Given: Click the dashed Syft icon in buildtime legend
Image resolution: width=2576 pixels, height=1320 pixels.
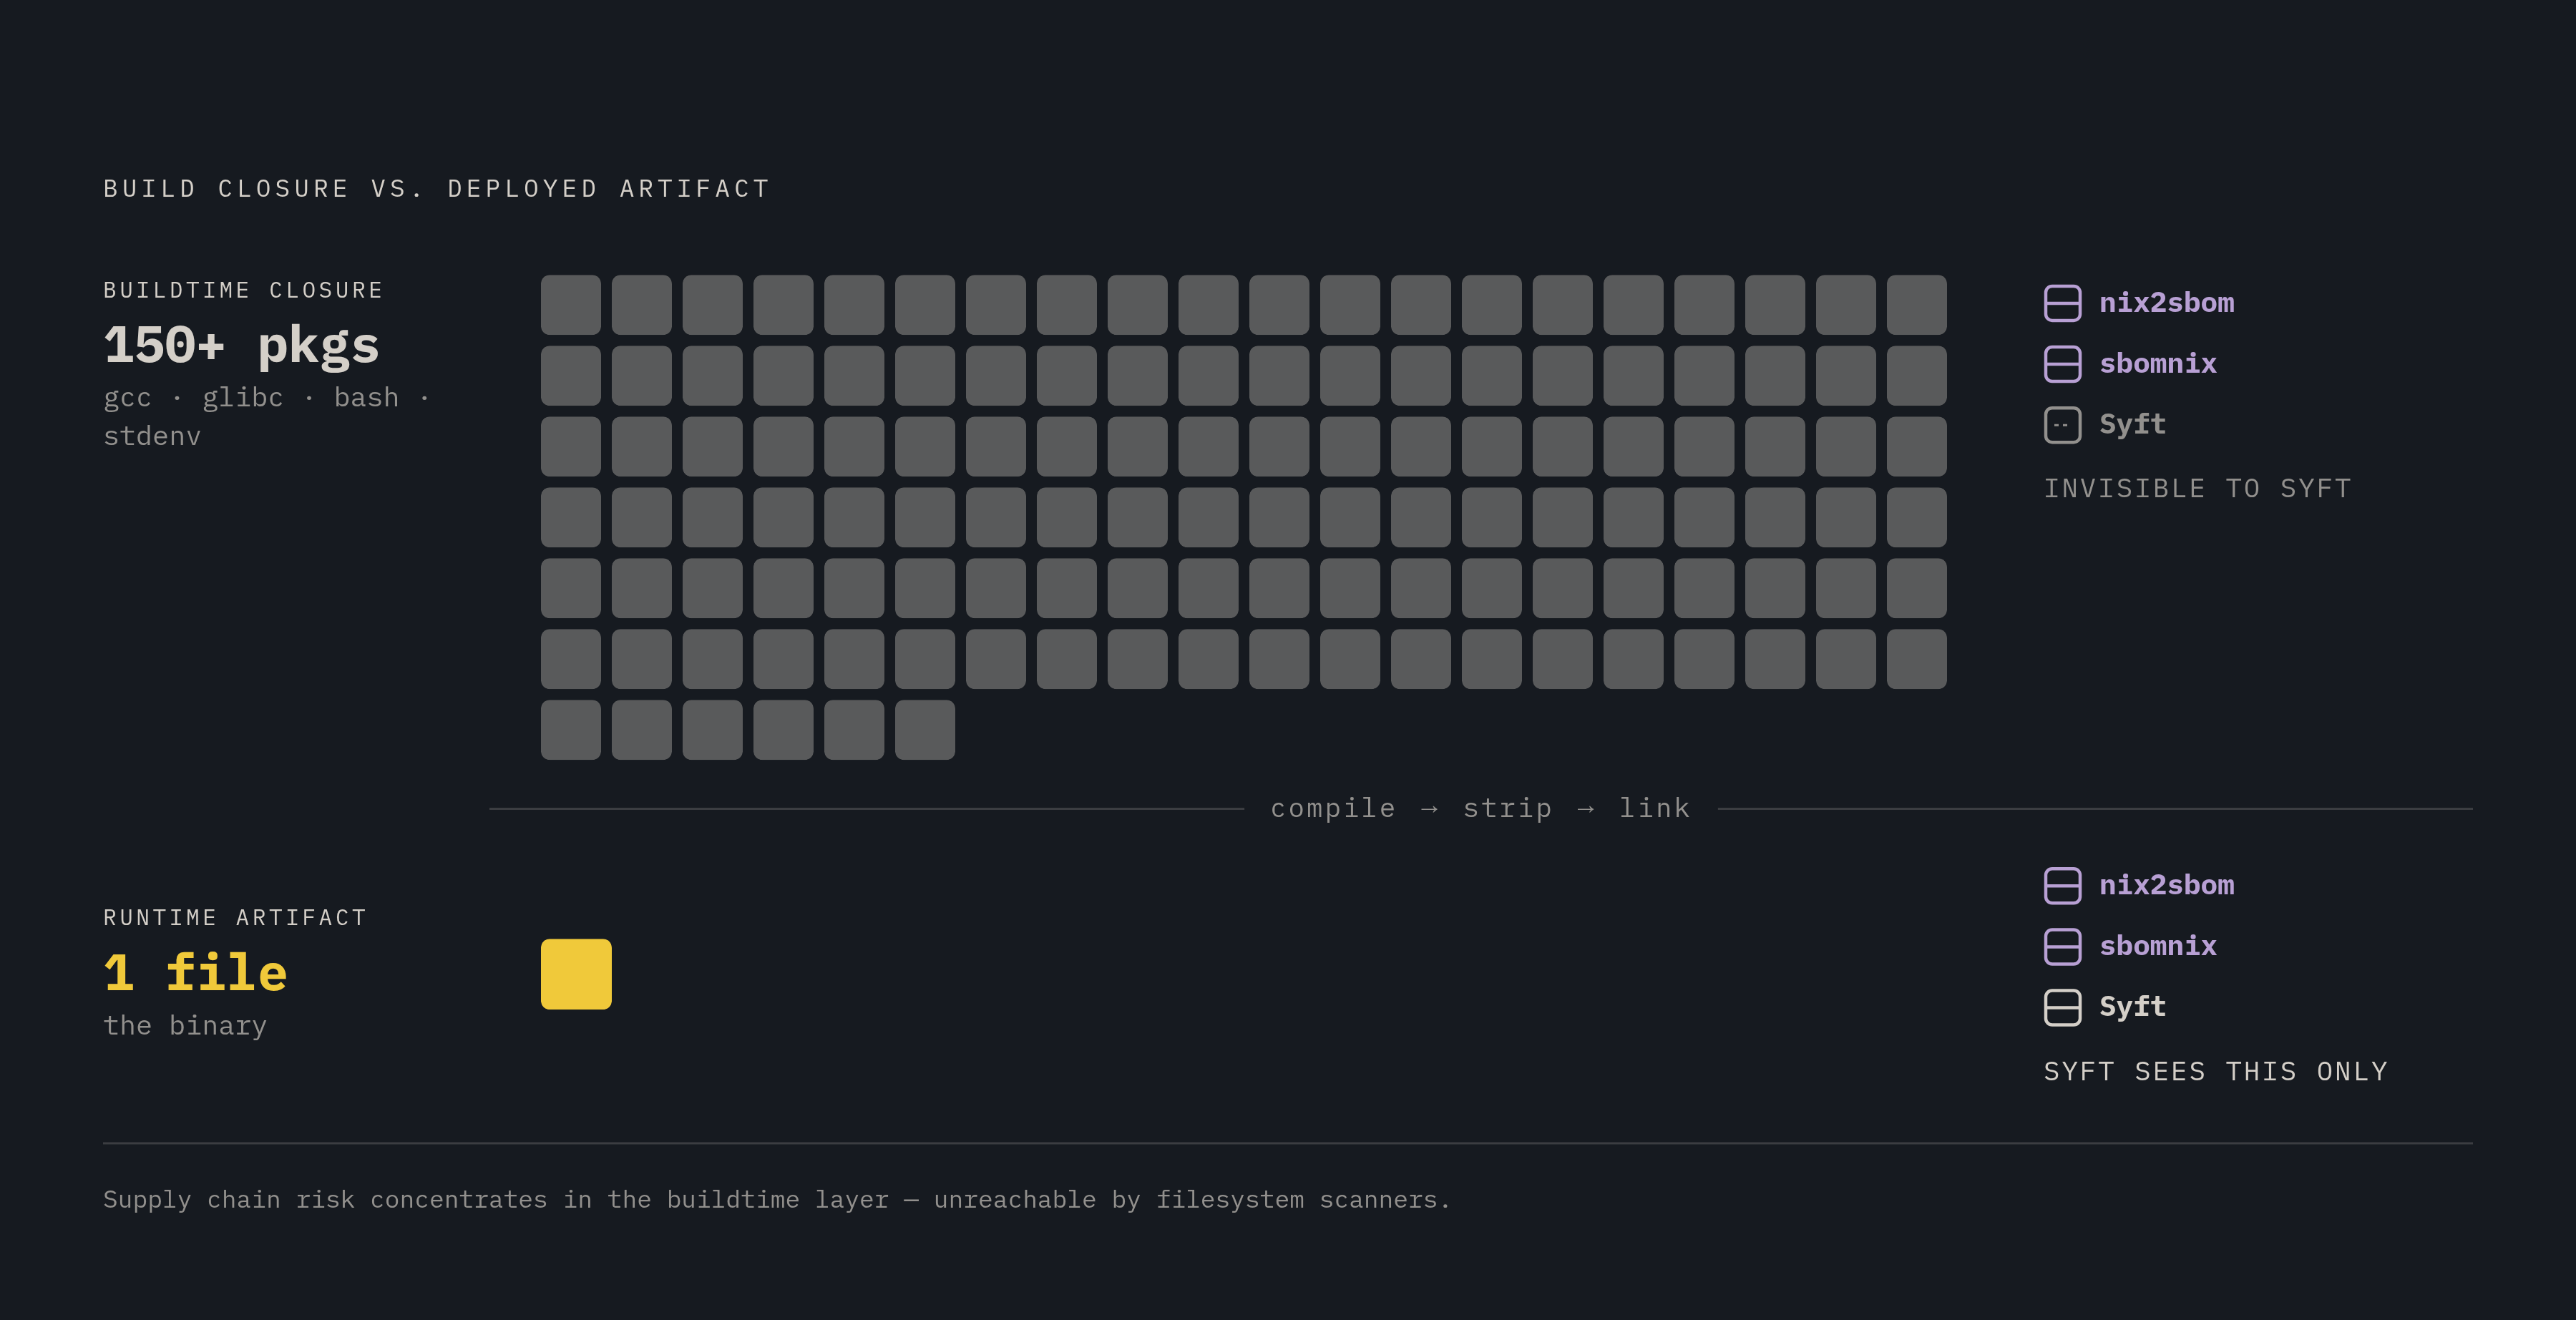Looking at the screenshot, I should (x=2062, y=425).
